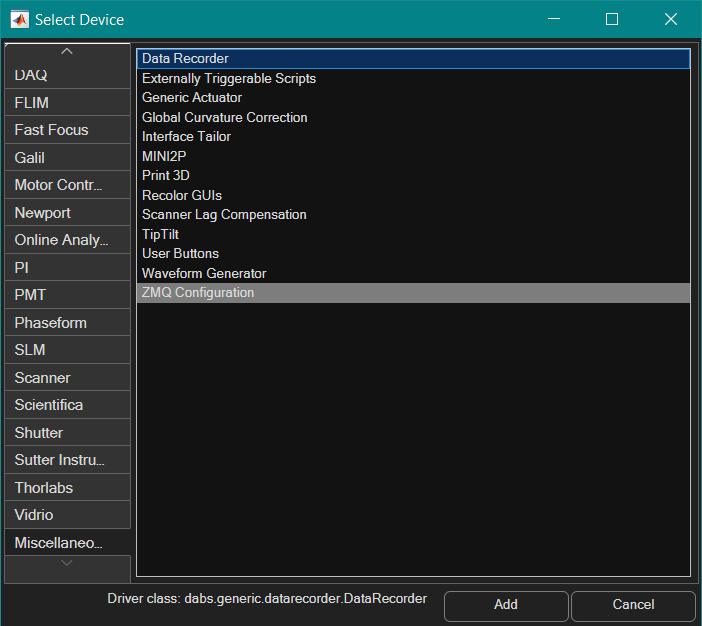This screenshot has height=626, width=702.
Task: Switch to the Fast Focus category
Action: [68, 130]
